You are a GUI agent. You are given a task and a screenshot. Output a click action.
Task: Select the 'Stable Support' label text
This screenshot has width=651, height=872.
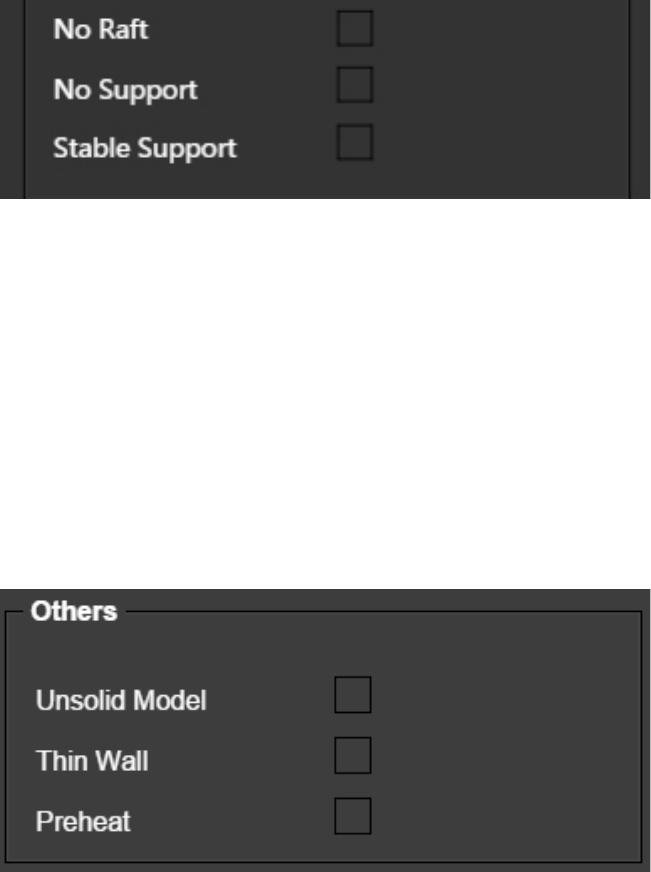[144, 148]
